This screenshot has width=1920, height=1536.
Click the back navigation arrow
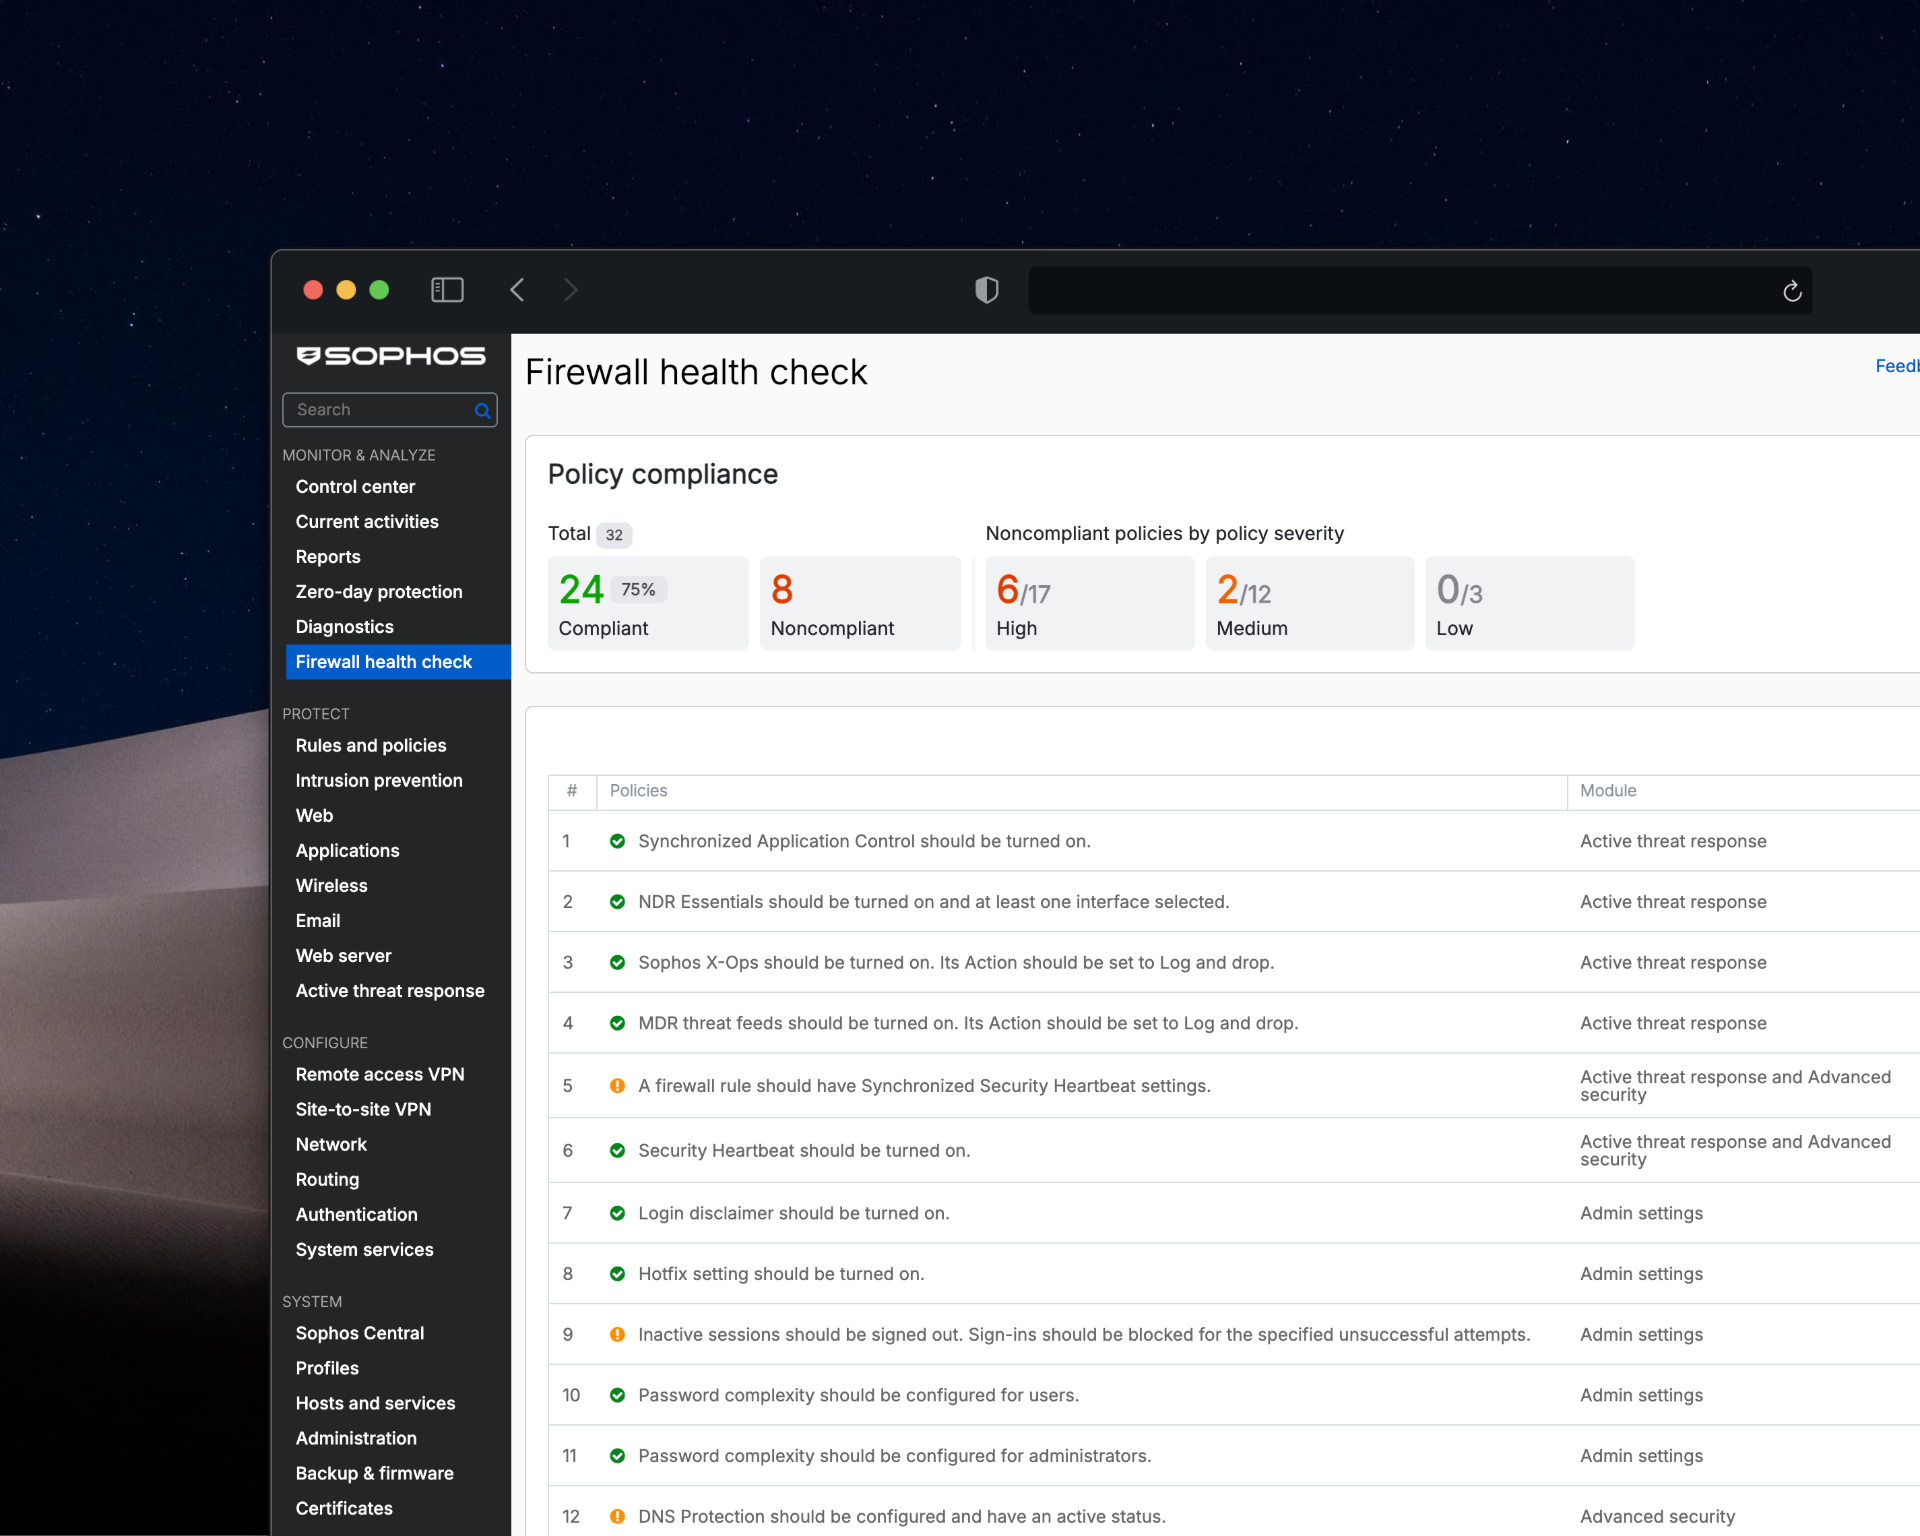click(517, 290)
